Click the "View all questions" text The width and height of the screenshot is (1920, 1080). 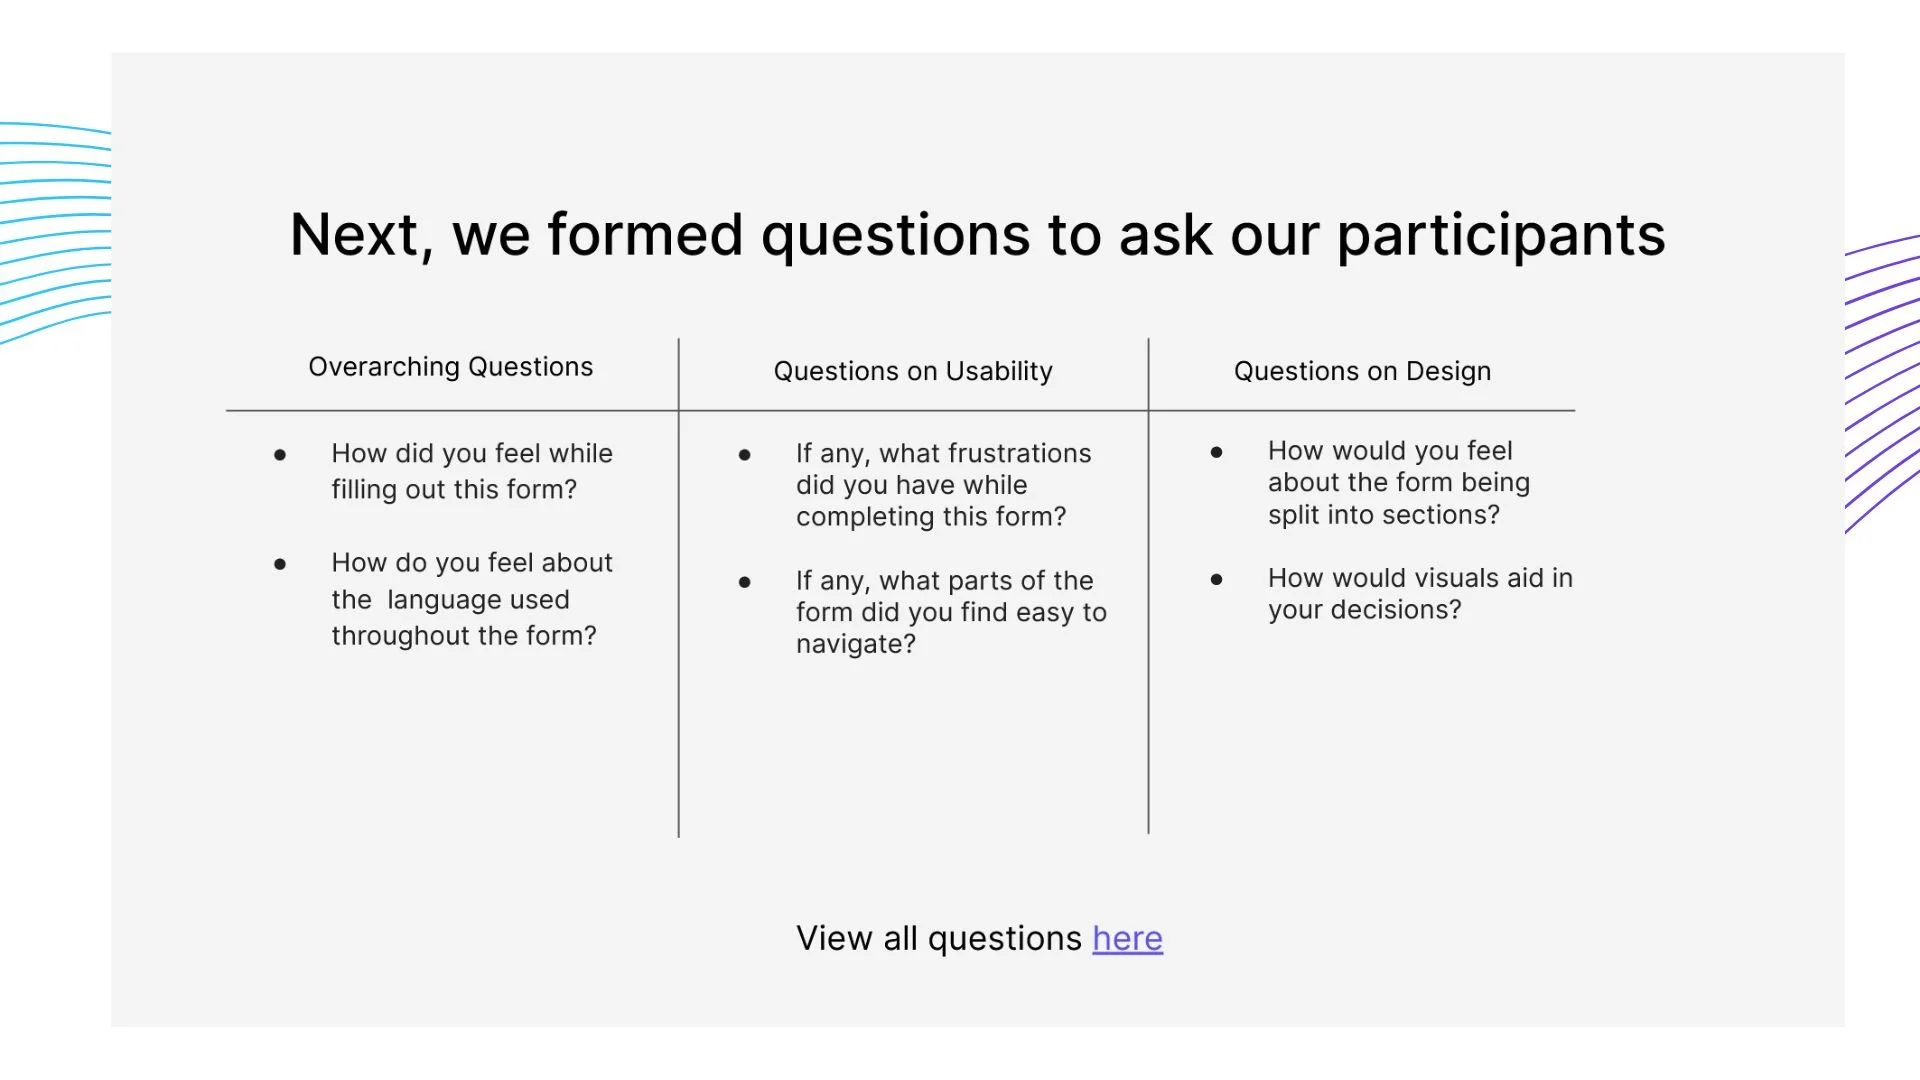tap(939, 938)
